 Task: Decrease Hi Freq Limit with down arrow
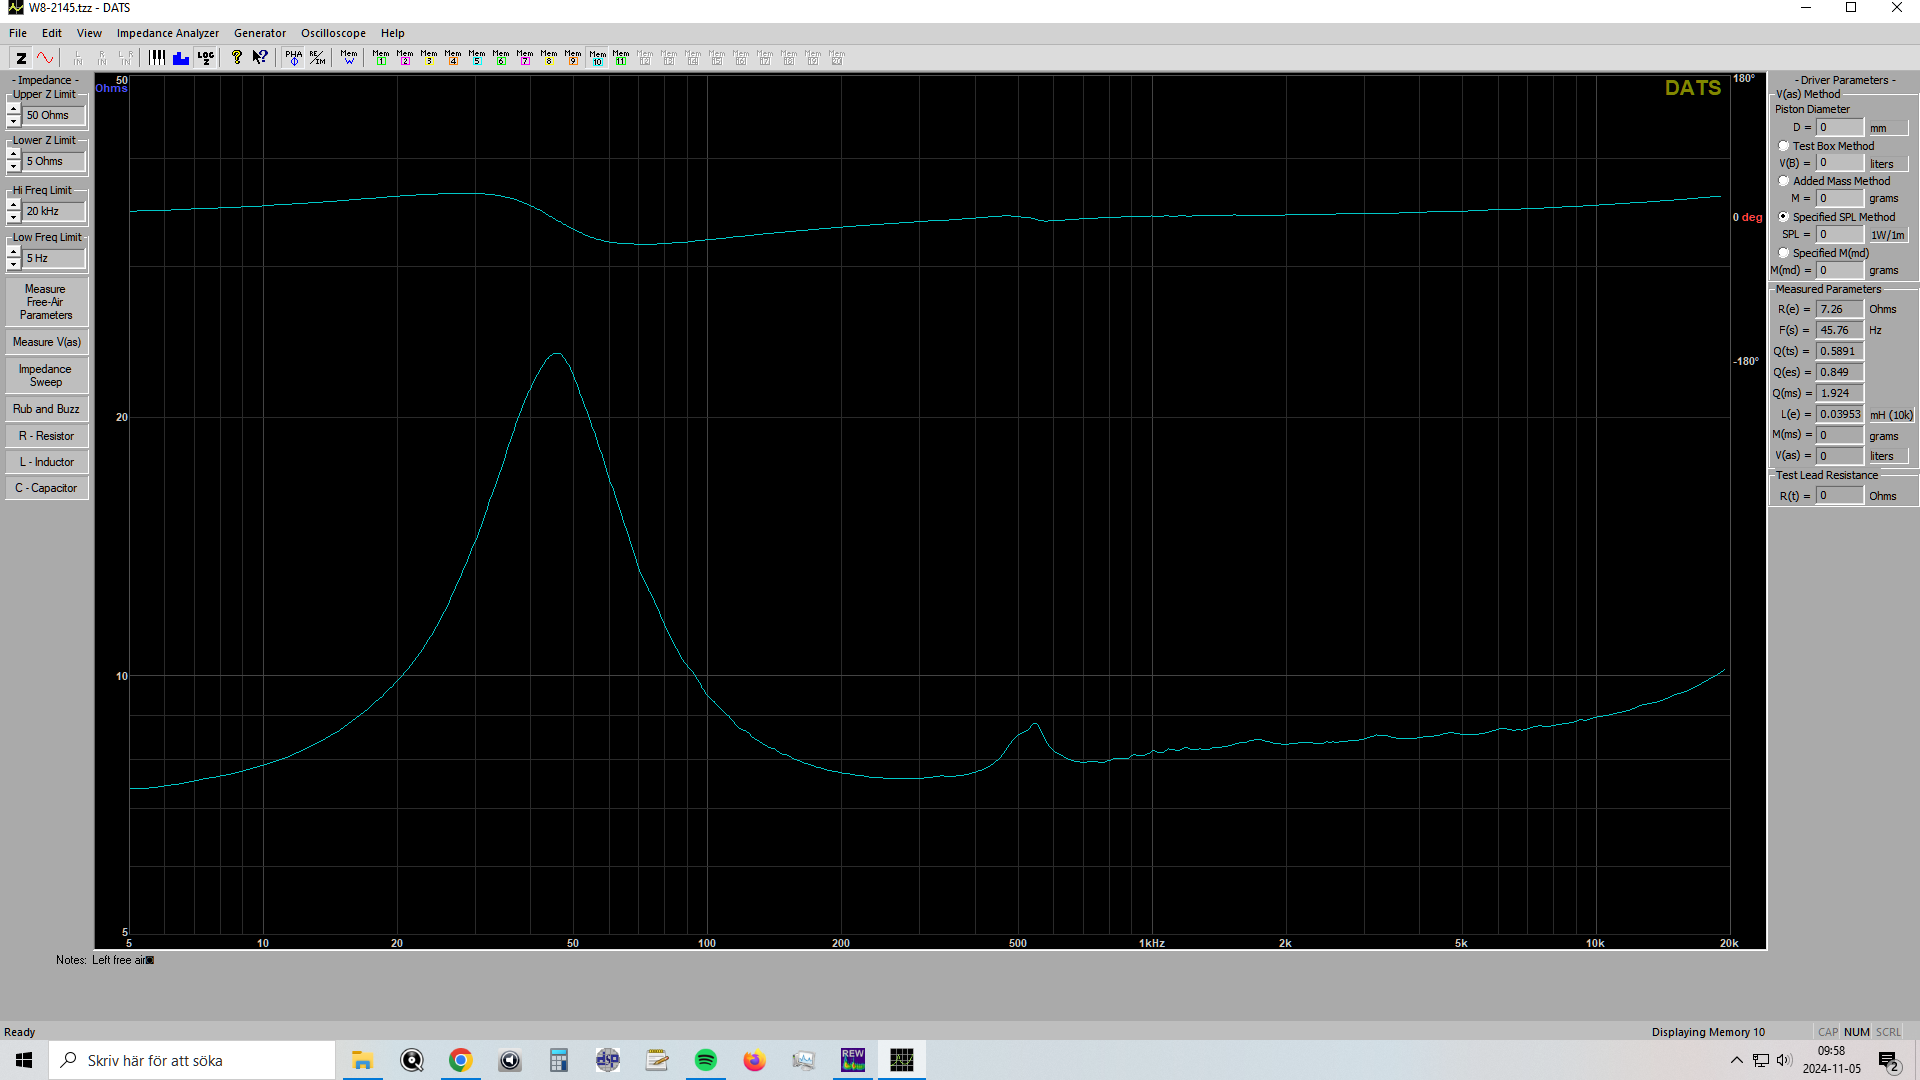pyautogui.click(x=14, y=217)
